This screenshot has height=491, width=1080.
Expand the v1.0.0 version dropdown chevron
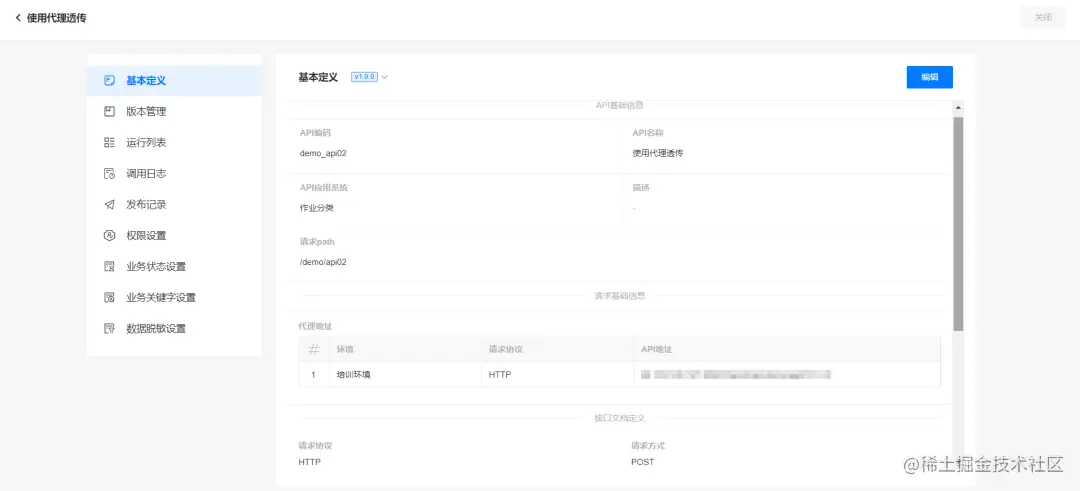pyautogui.click(x=384, y=77)
